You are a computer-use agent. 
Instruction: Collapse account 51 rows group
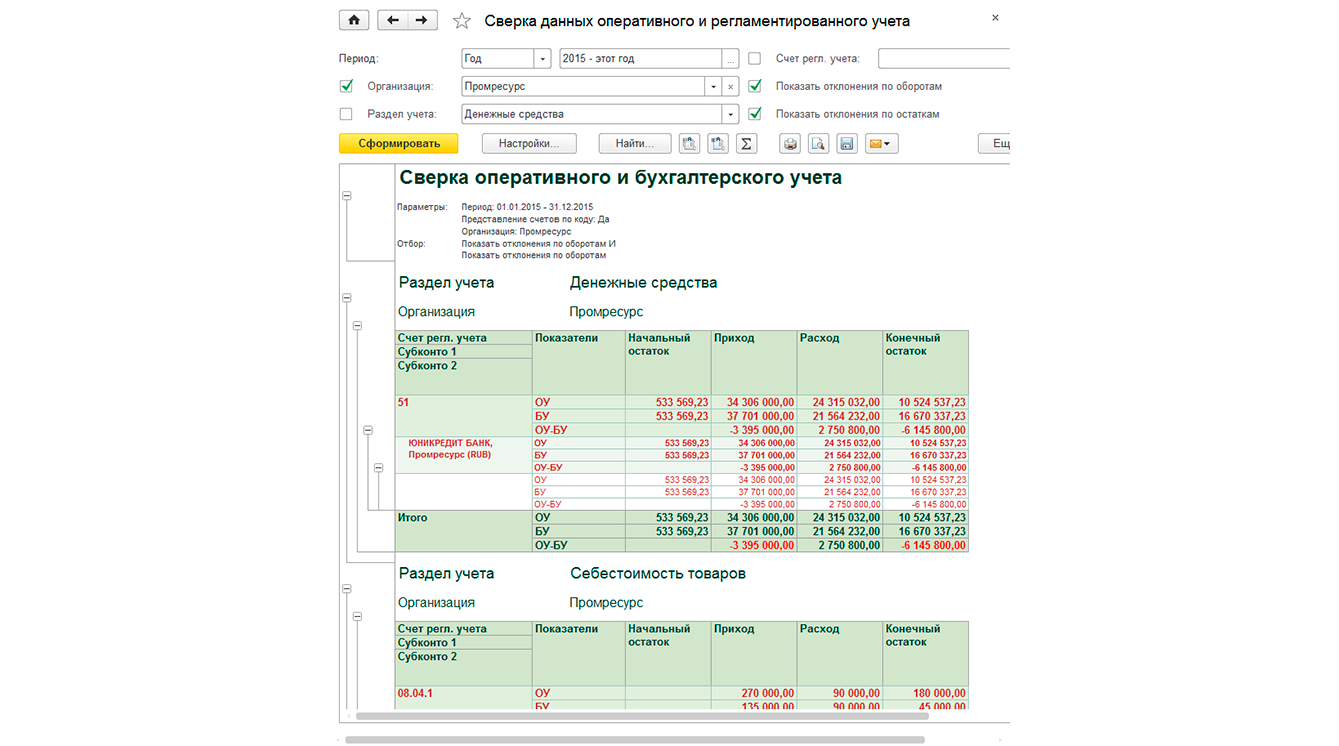tap(368, 430)
